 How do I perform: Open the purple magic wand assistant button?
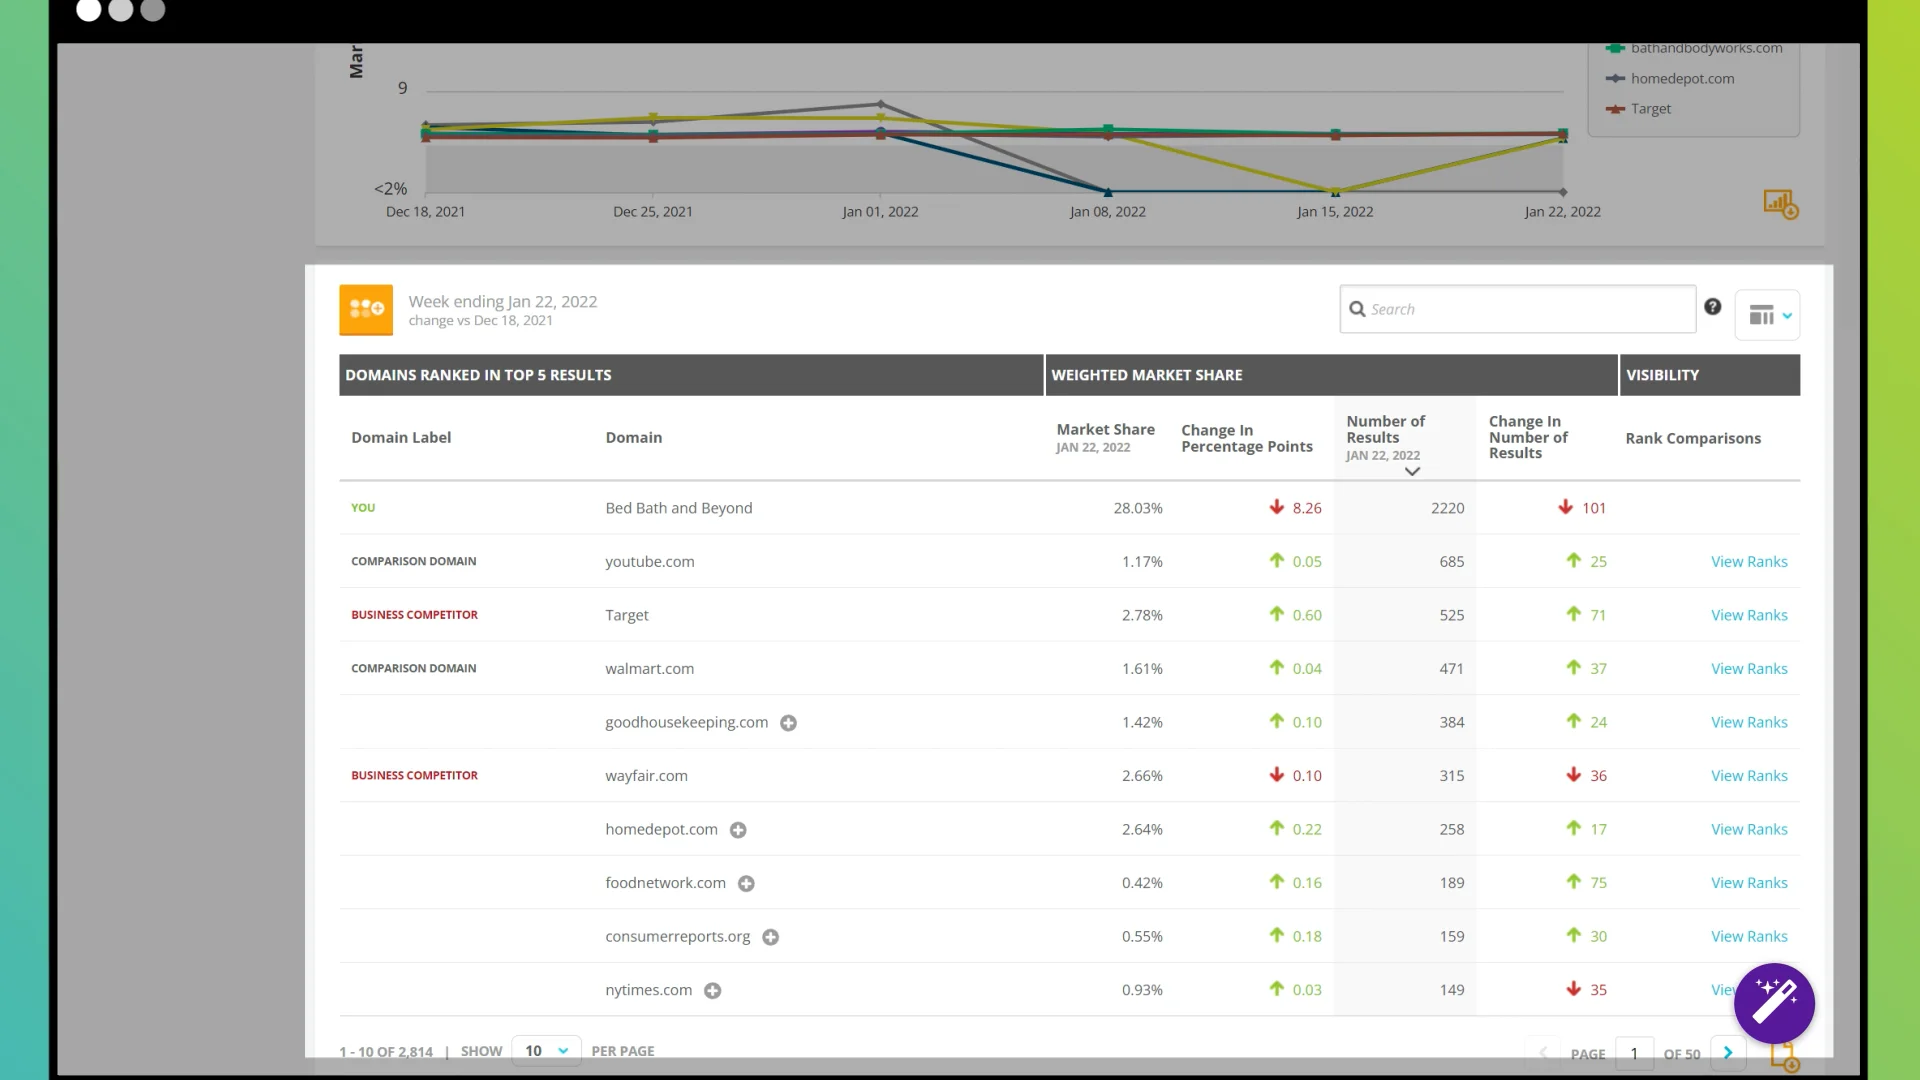click(1775, 1003)
